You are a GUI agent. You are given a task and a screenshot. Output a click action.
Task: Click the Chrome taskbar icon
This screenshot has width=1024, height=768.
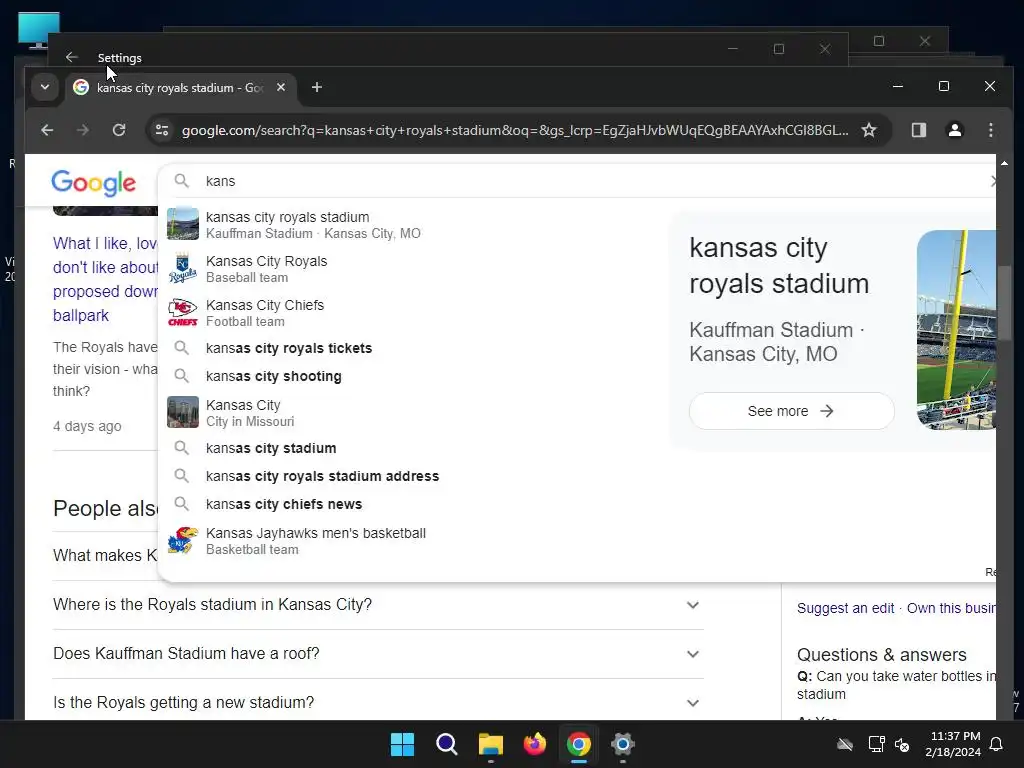(x=579, y=744)
